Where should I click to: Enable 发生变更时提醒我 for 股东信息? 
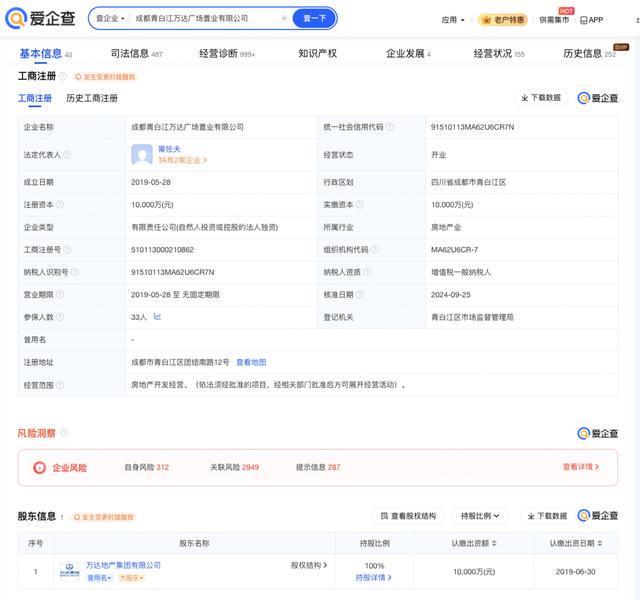tap(102, 517)
